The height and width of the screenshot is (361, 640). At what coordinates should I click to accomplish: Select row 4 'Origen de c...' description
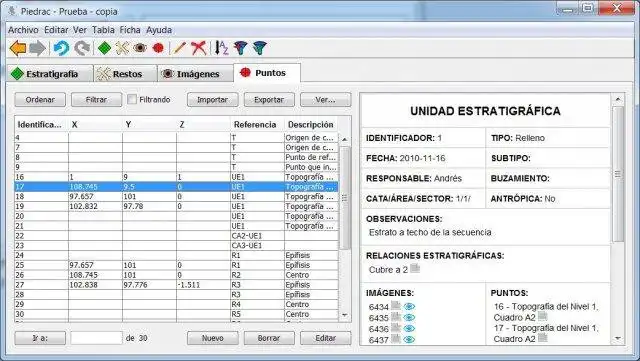311,138
